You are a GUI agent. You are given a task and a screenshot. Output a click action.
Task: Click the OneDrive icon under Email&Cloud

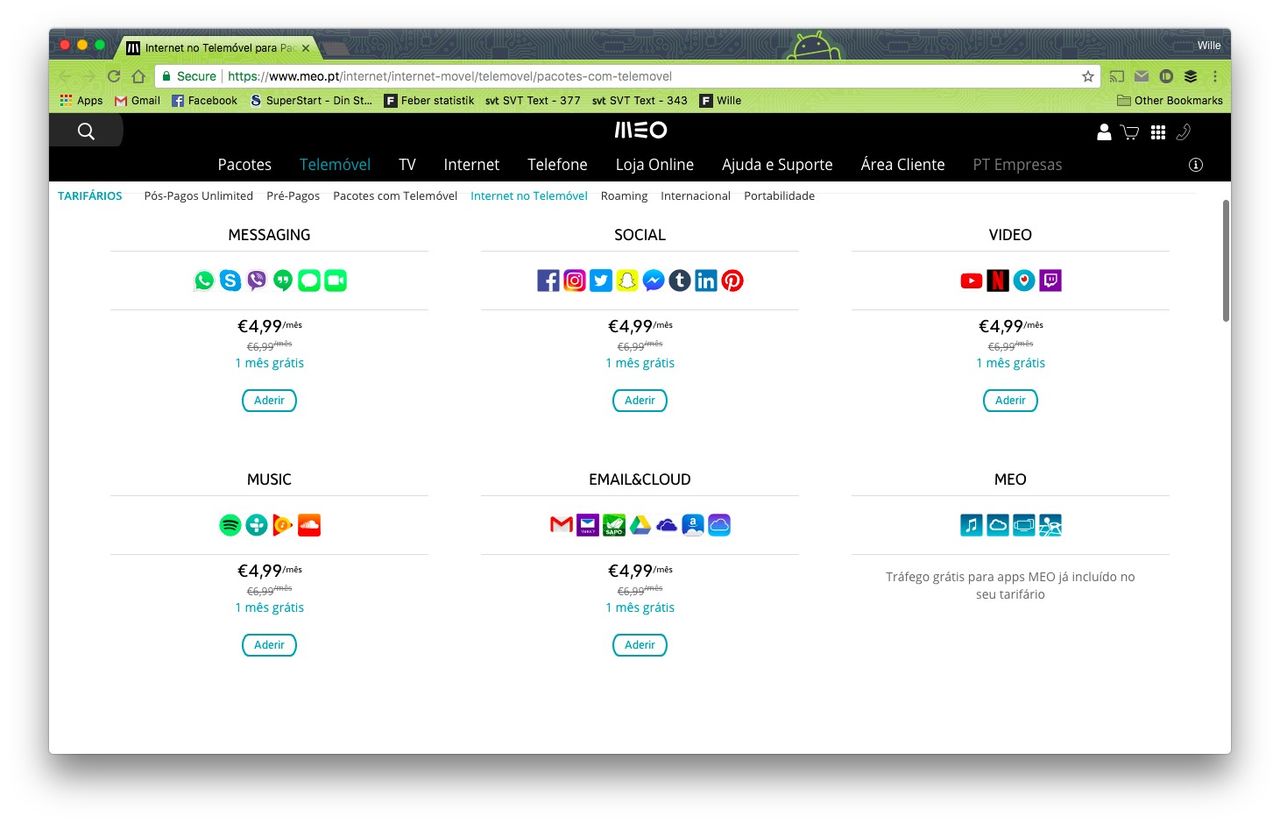[x=667, y=525]
